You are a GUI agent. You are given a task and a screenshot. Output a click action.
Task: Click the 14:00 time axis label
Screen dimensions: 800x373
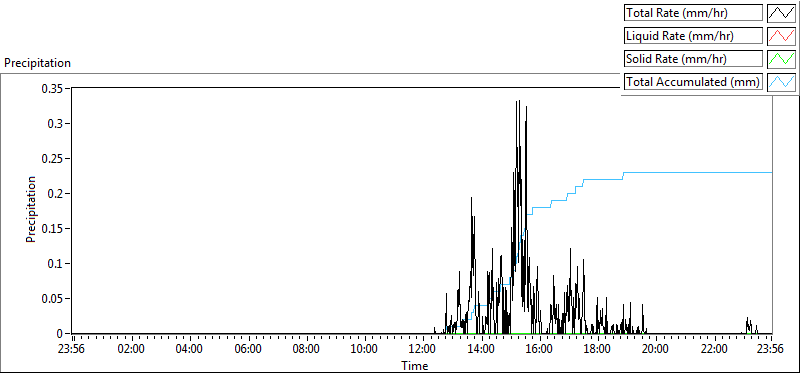point(482,350)
